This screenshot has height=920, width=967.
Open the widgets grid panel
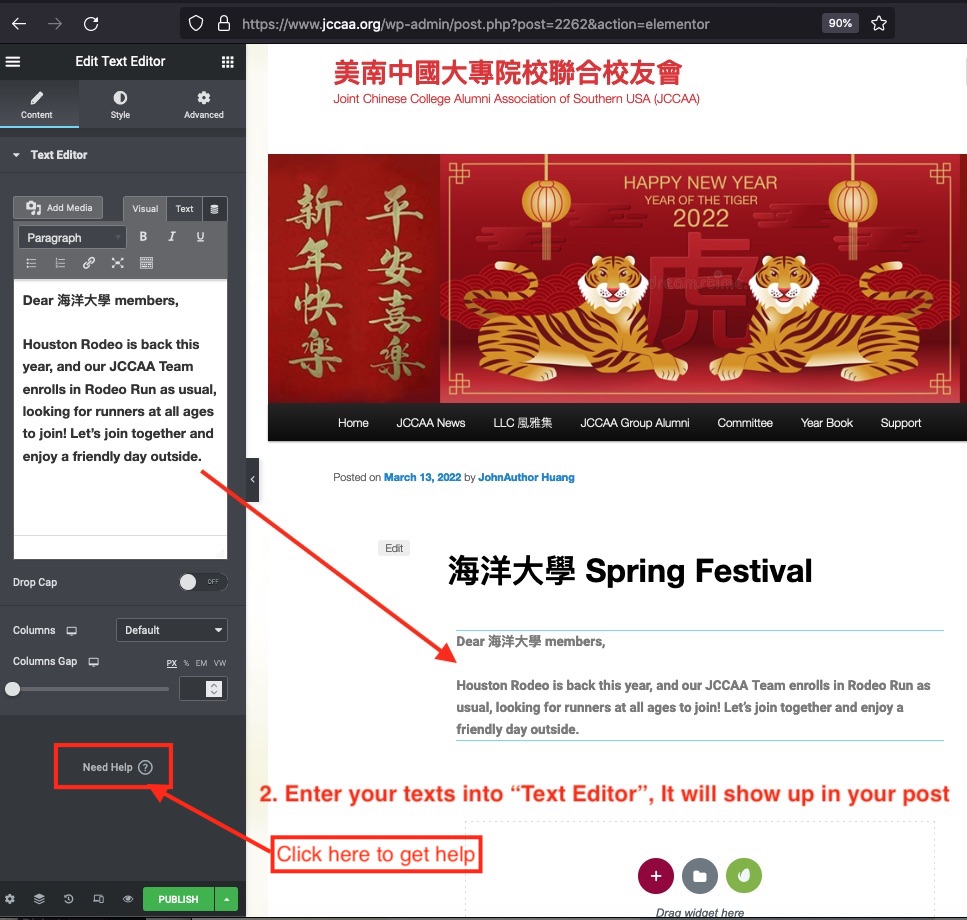pyautogui.click(x=228, y=62)
